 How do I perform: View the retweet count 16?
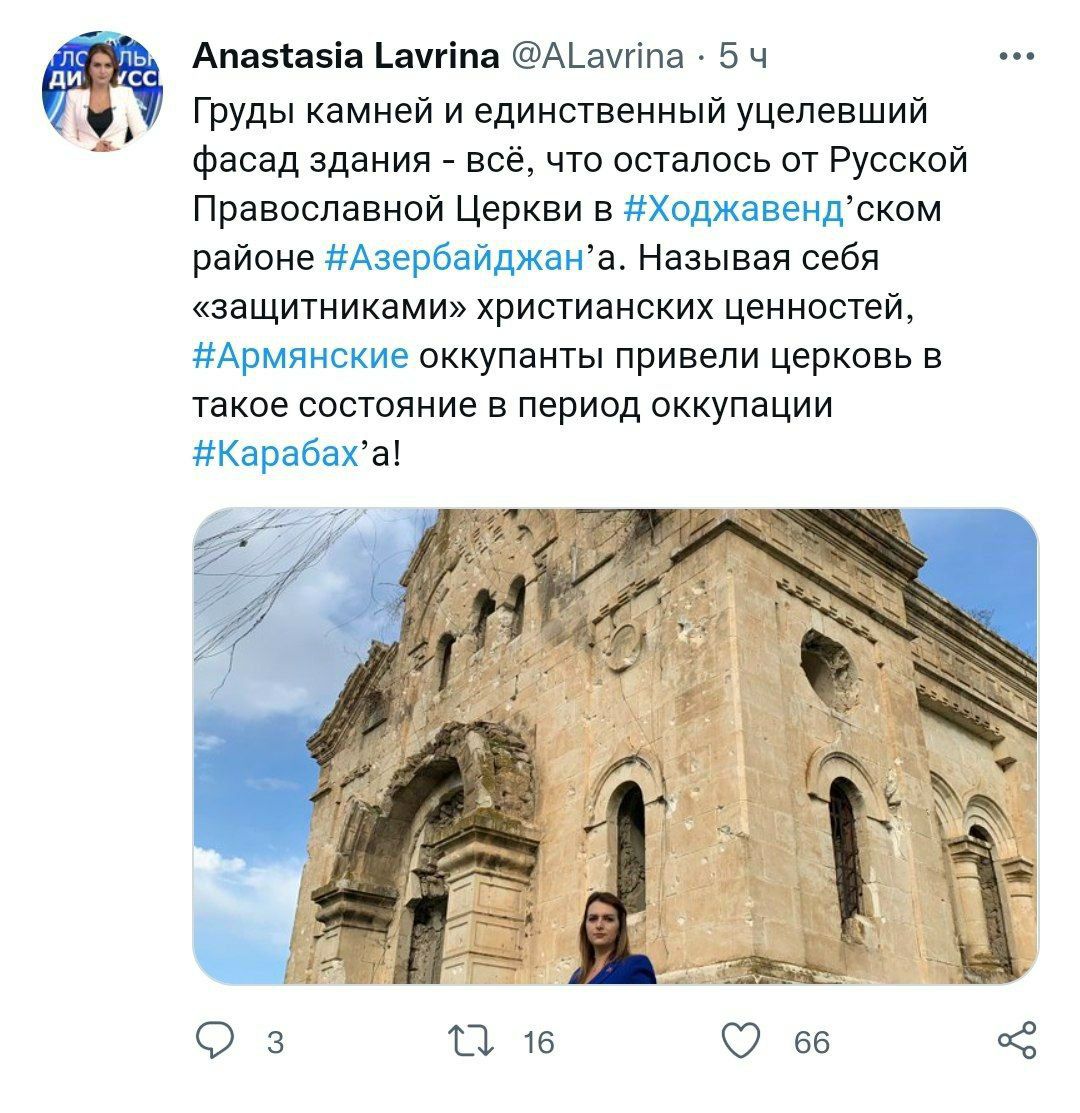[539, 1043]
